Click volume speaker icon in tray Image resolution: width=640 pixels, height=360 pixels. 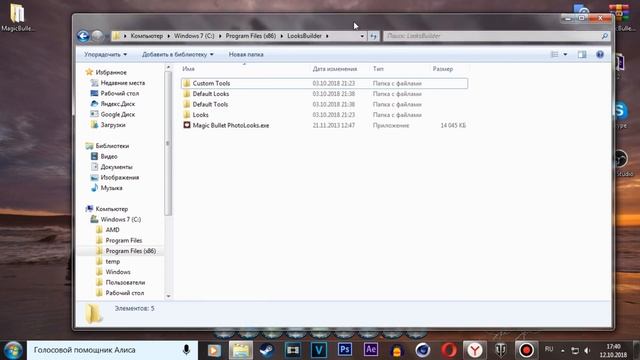point(587,351)
